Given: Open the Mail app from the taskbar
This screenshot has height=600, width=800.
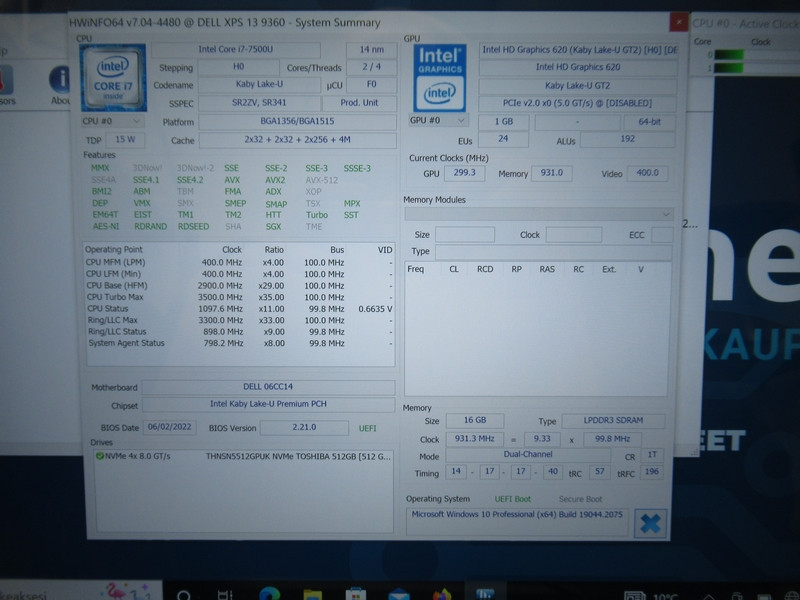Looking at the screenshot, I should (398, 595).
